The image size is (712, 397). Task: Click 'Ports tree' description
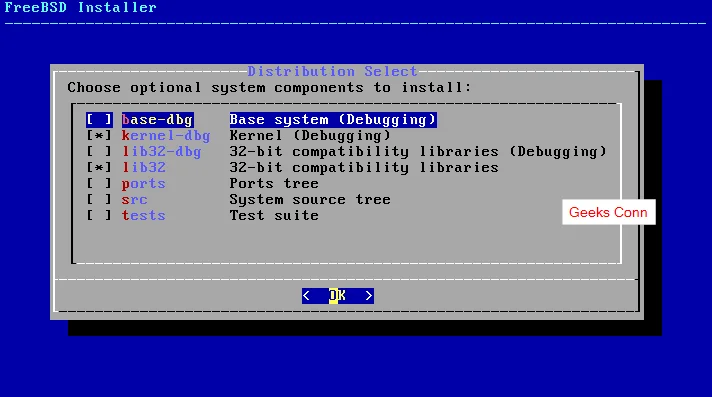(274, 184)
